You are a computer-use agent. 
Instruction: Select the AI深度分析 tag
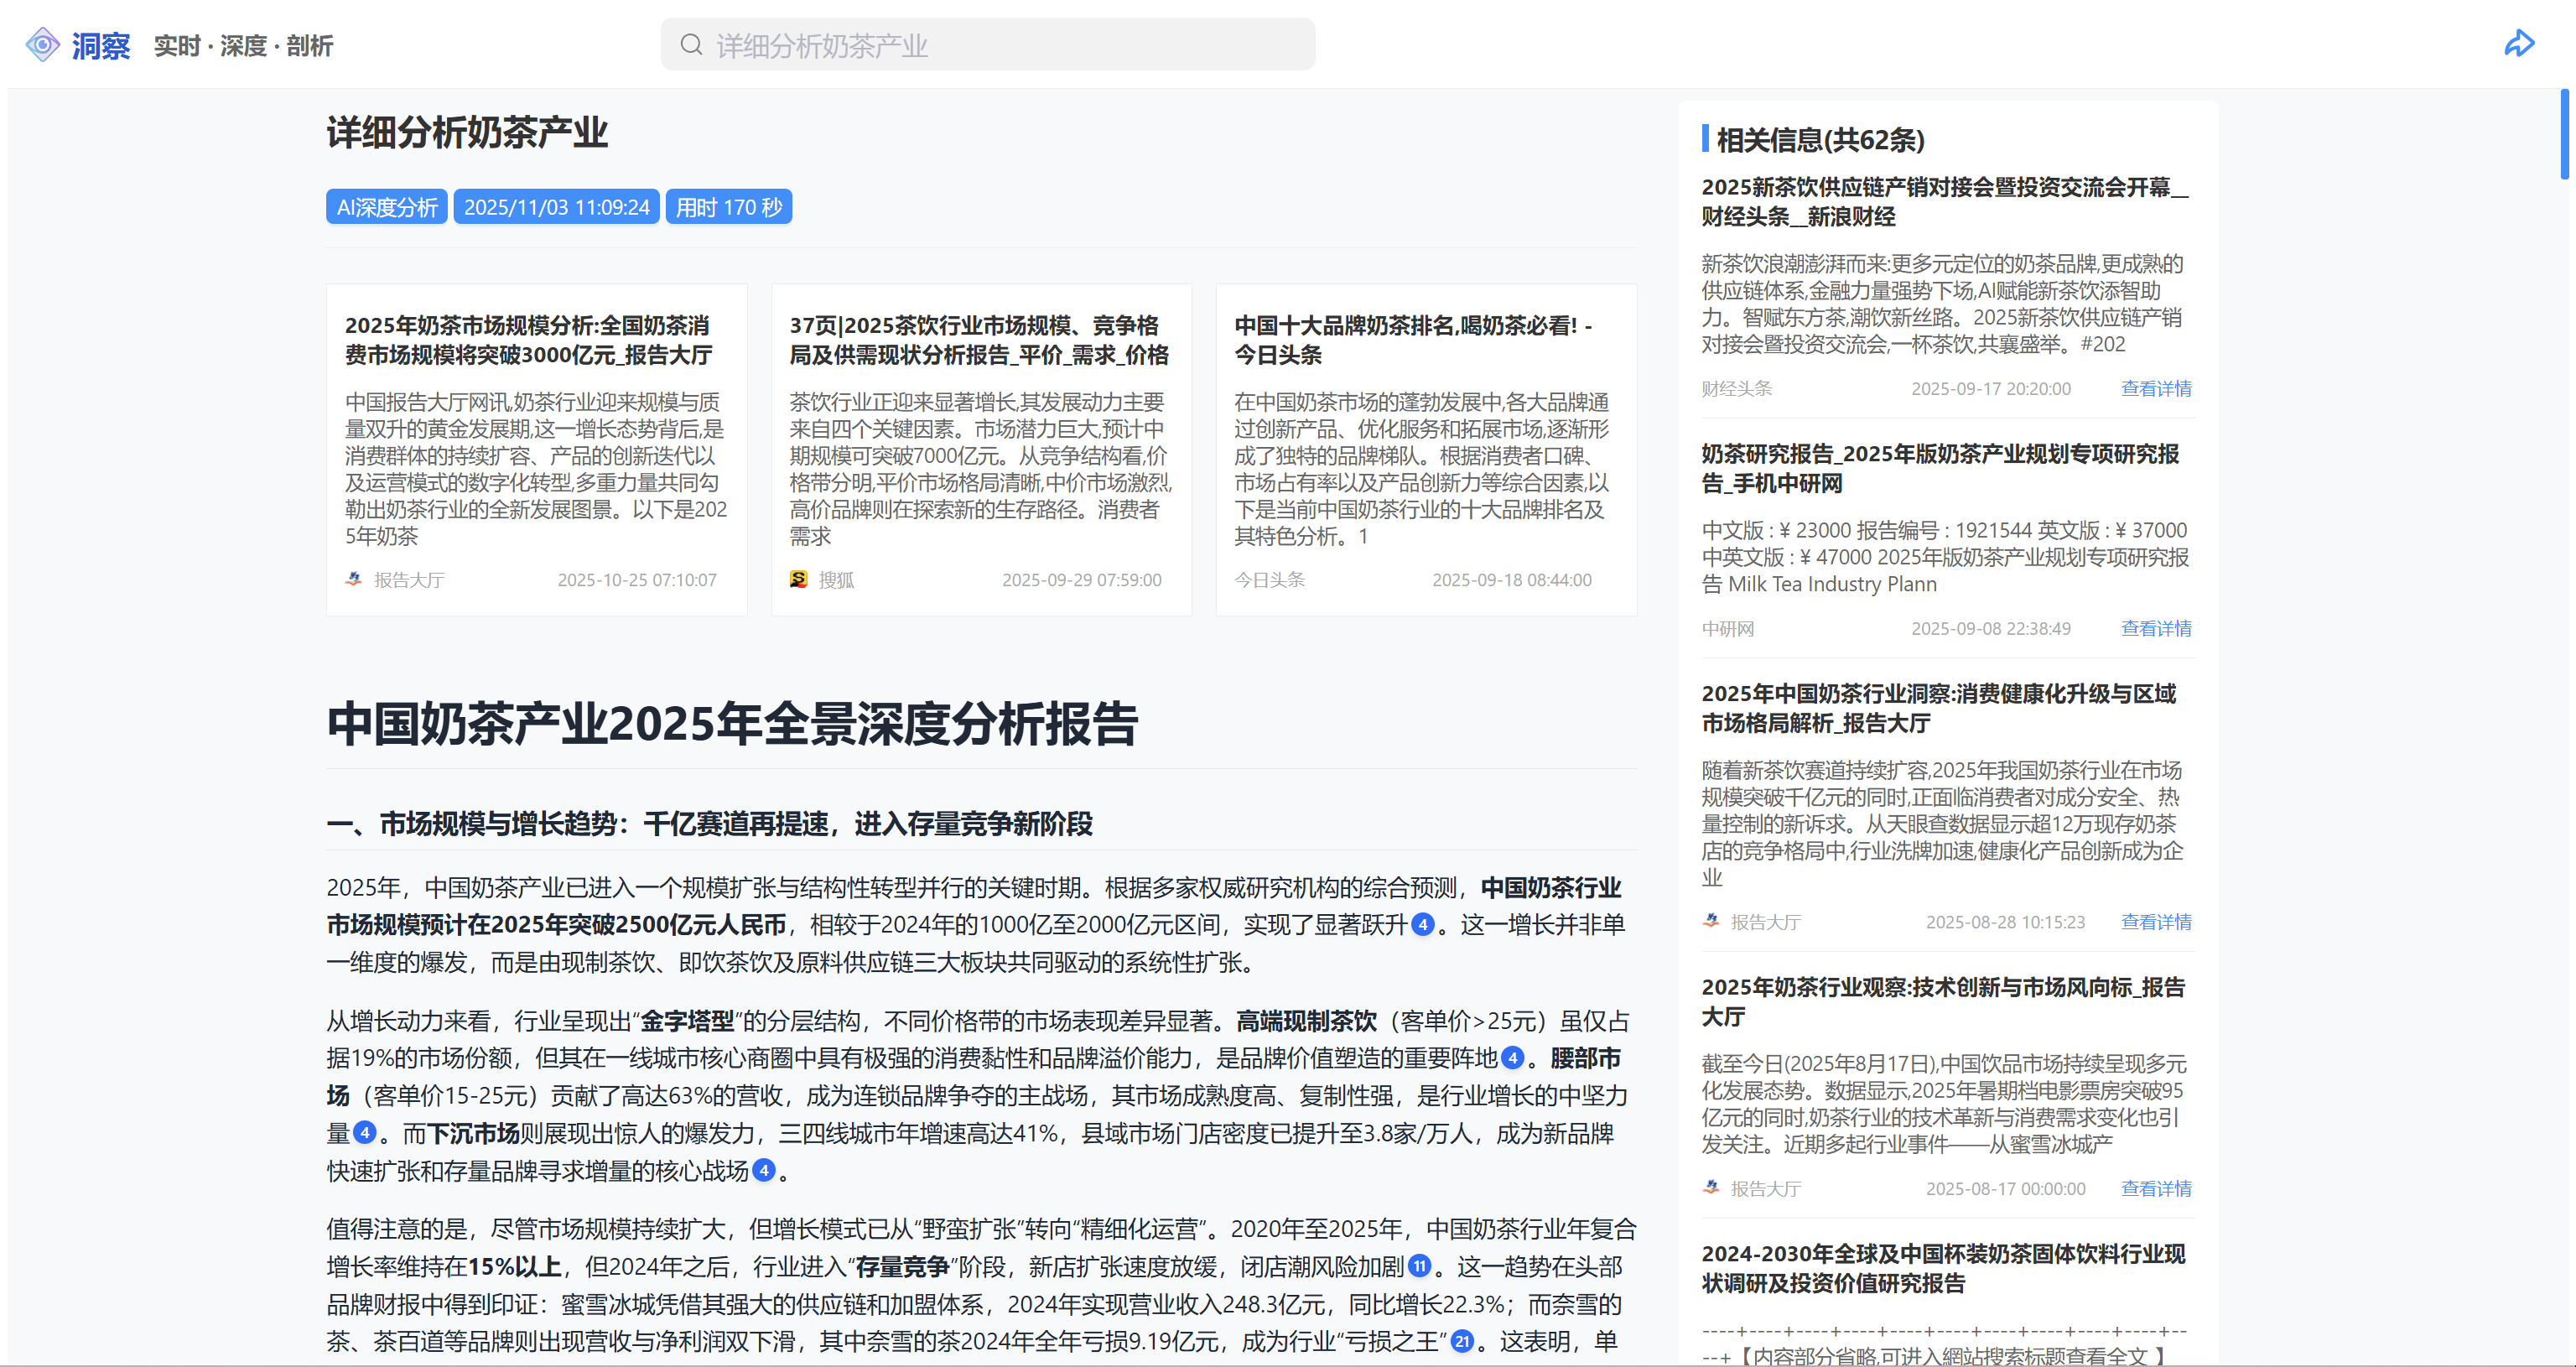click(387, 207)
